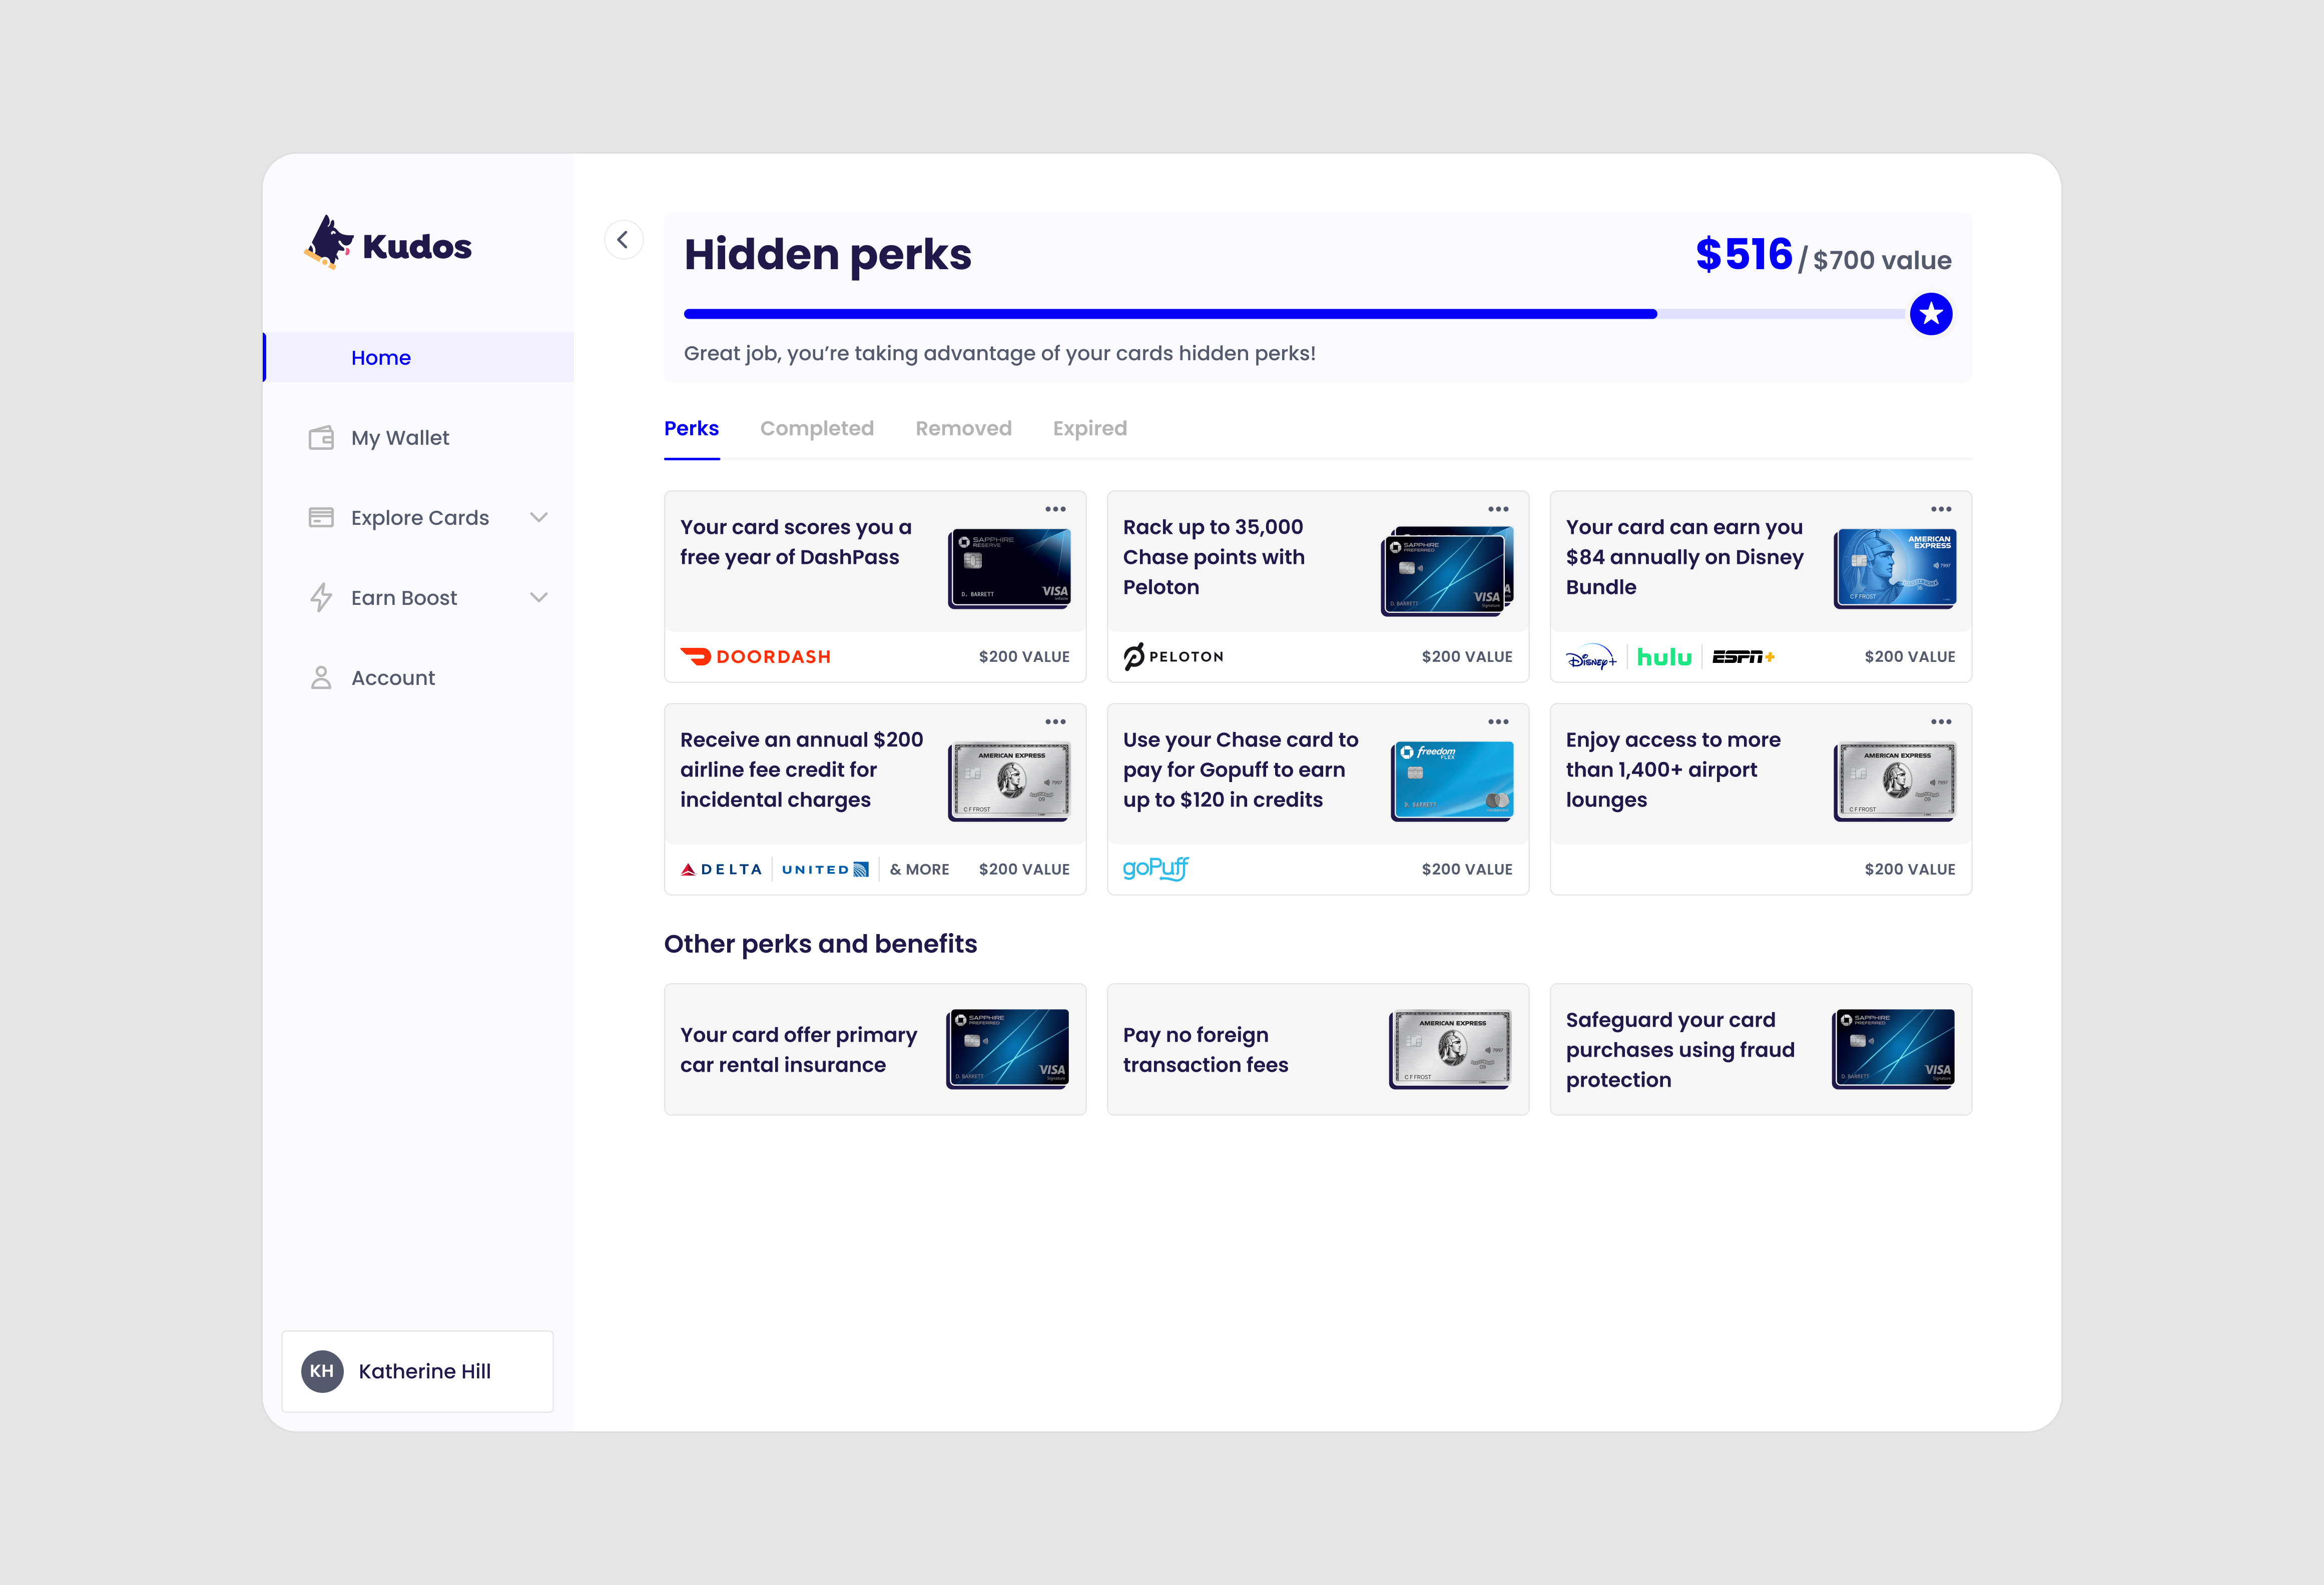Click the Earn Boost lightning icon
This screenshot has width=2324, height=1585.
coord(321,598)
